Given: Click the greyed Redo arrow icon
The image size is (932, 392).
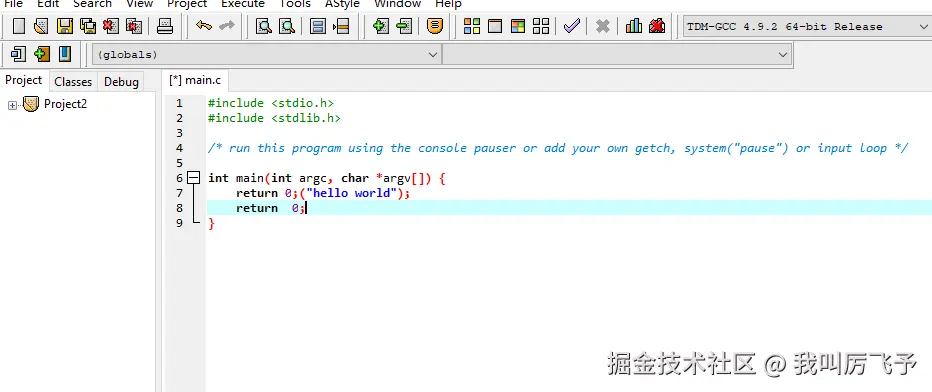Looking at the screenshot, I should click(x=226, y=26).
